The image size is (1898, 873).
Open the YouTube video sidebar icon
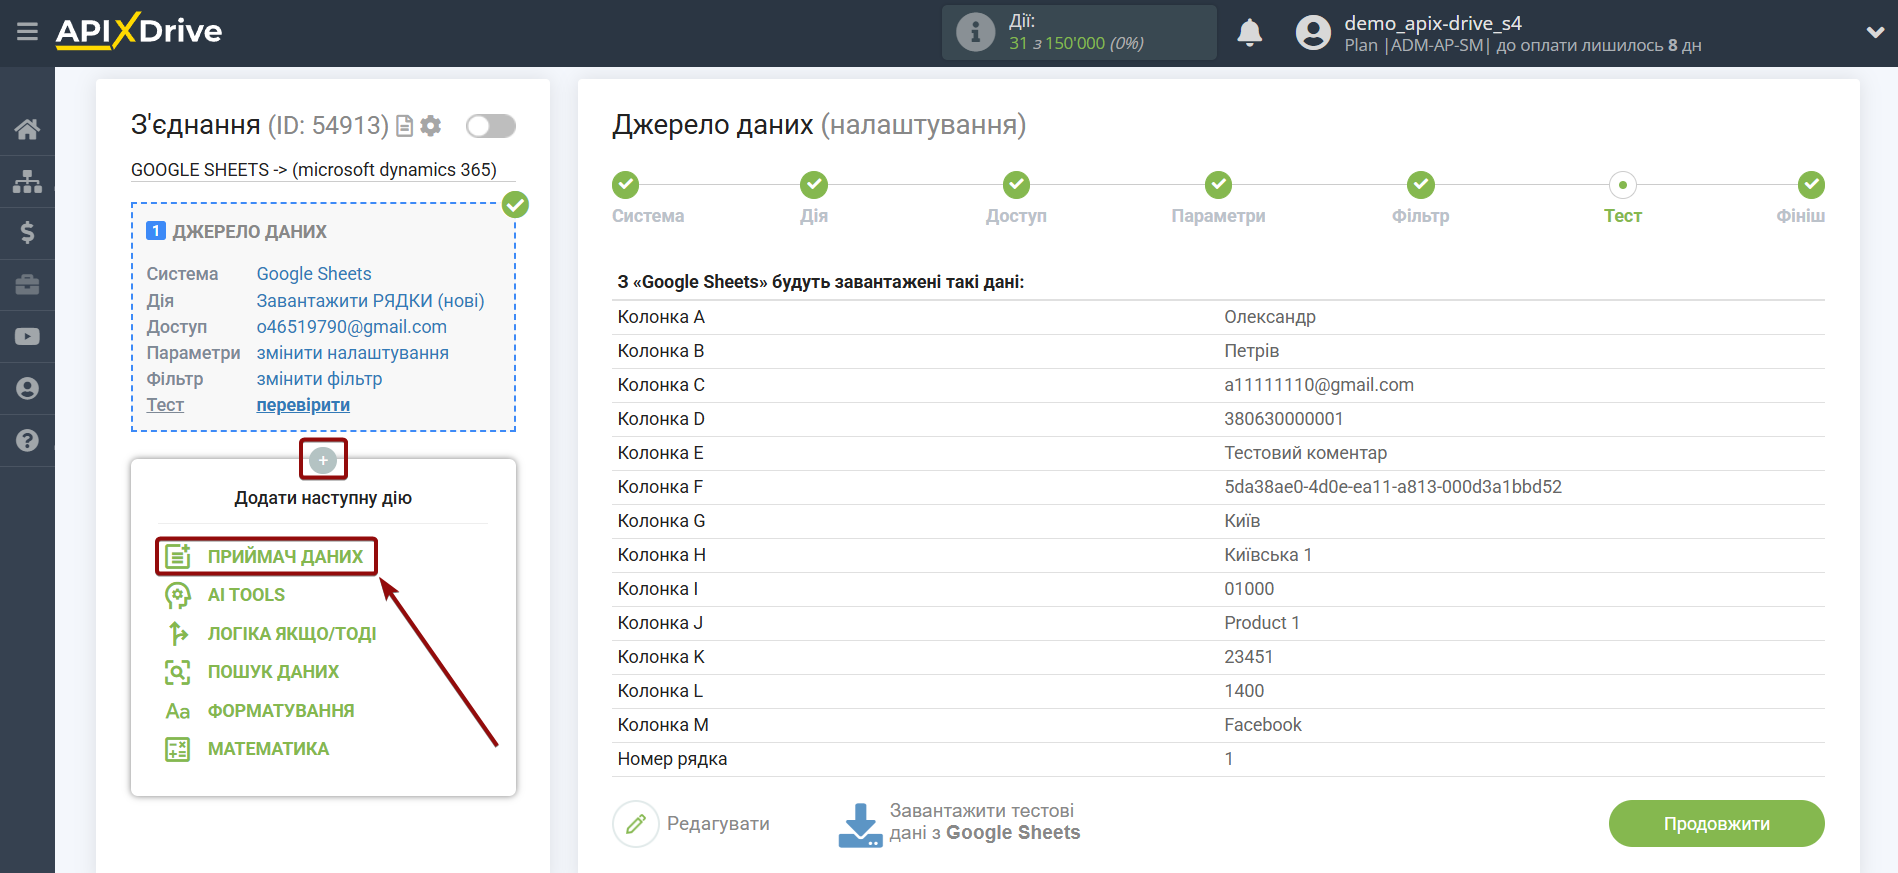[27, 337]
